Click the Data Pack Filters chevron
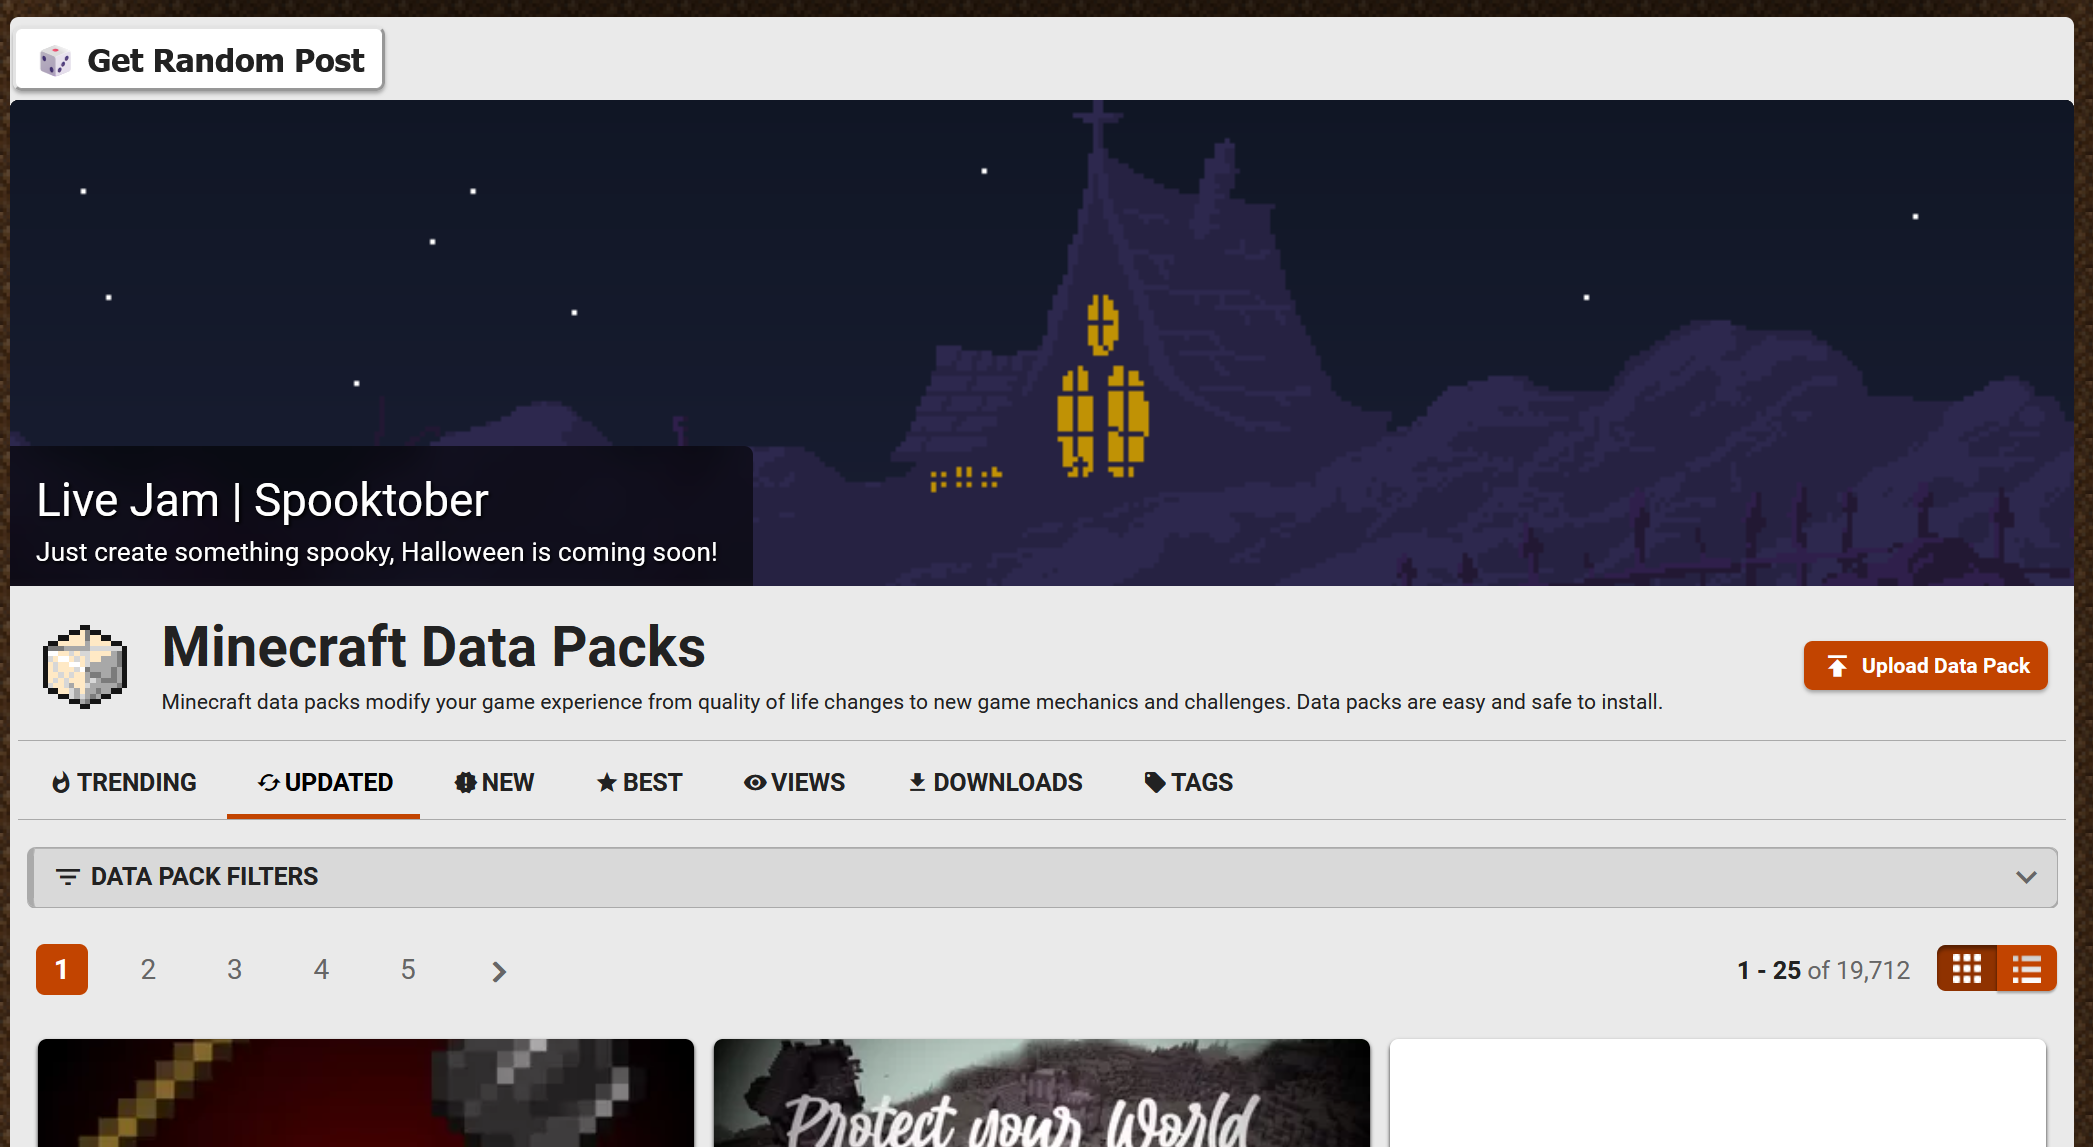This screenshot has height=1147, width=2093. [x=2026, y=877]
